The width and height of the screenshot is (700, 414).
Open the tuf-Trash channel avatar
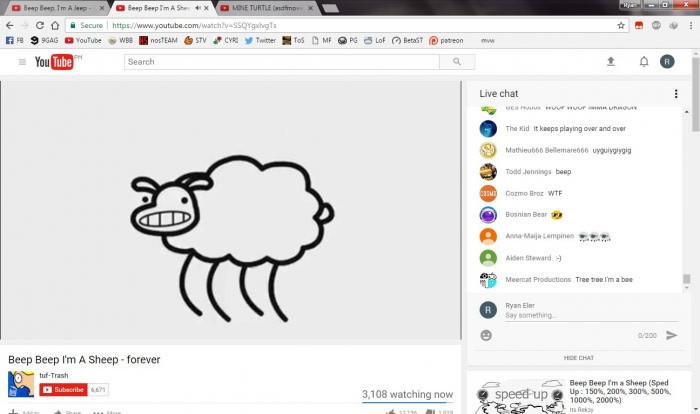tap(21, 384)
